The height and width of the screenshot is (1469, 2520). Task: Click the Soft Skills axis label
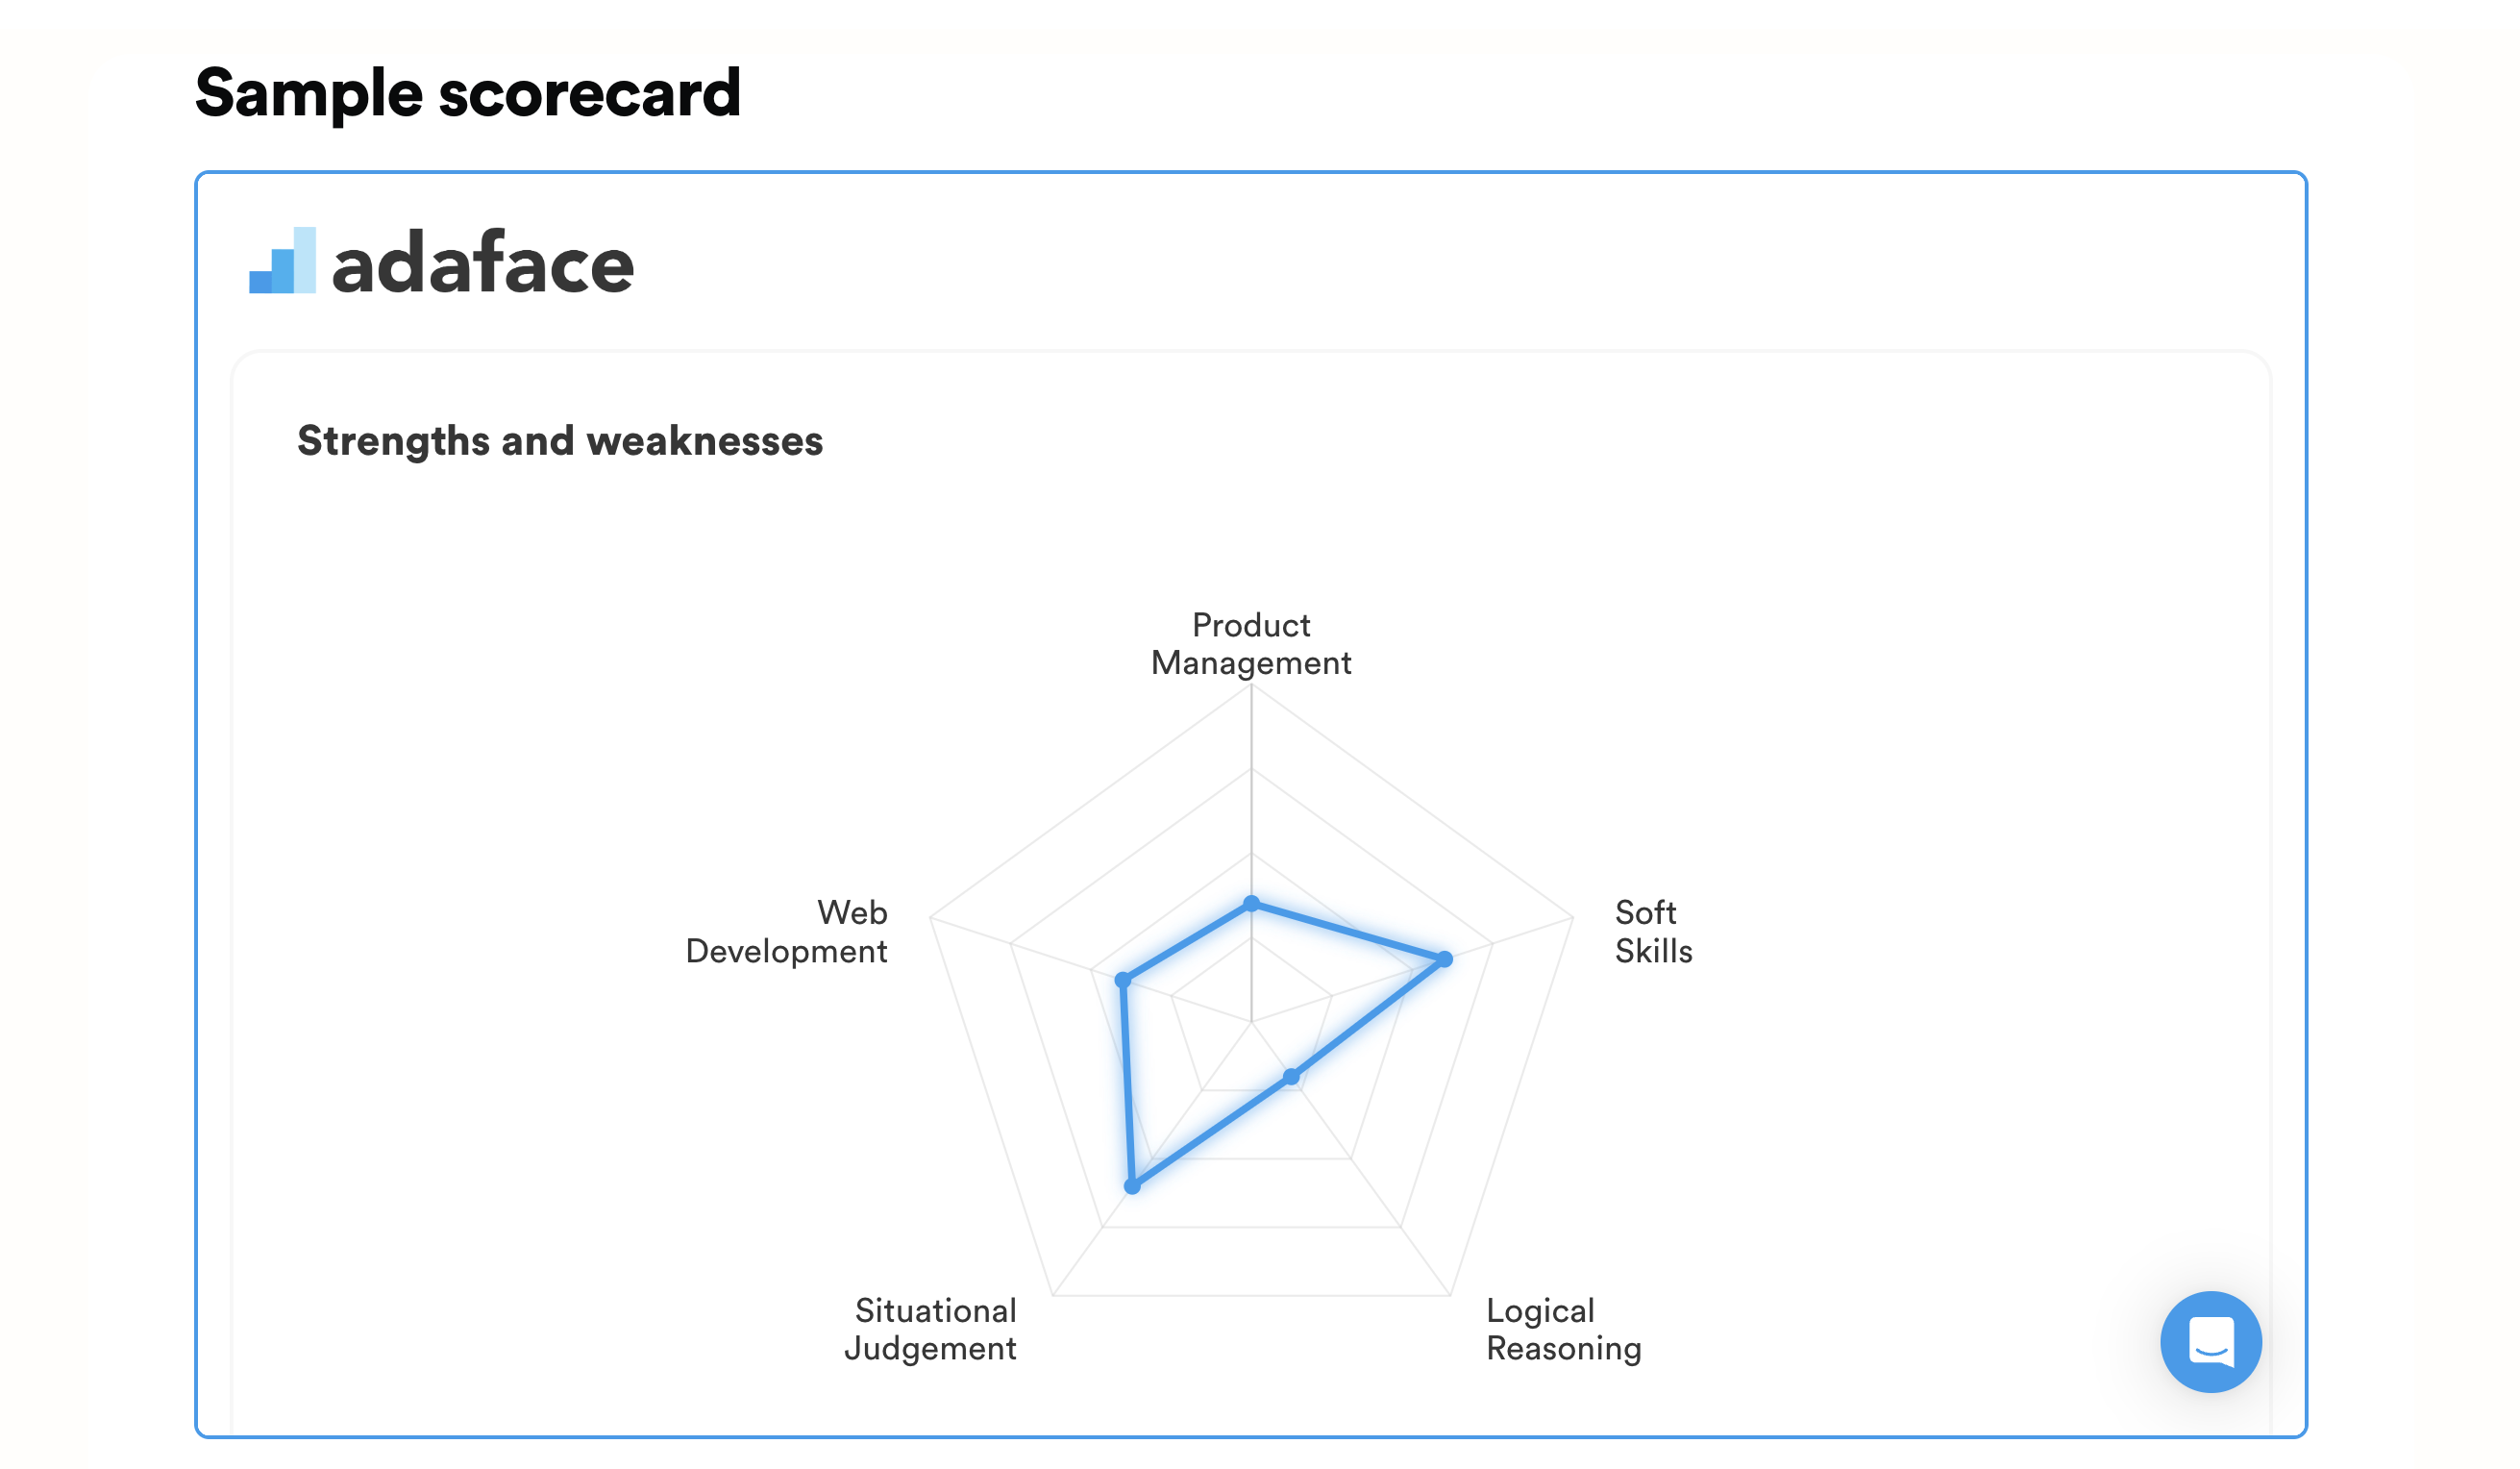click(1654, 931)
